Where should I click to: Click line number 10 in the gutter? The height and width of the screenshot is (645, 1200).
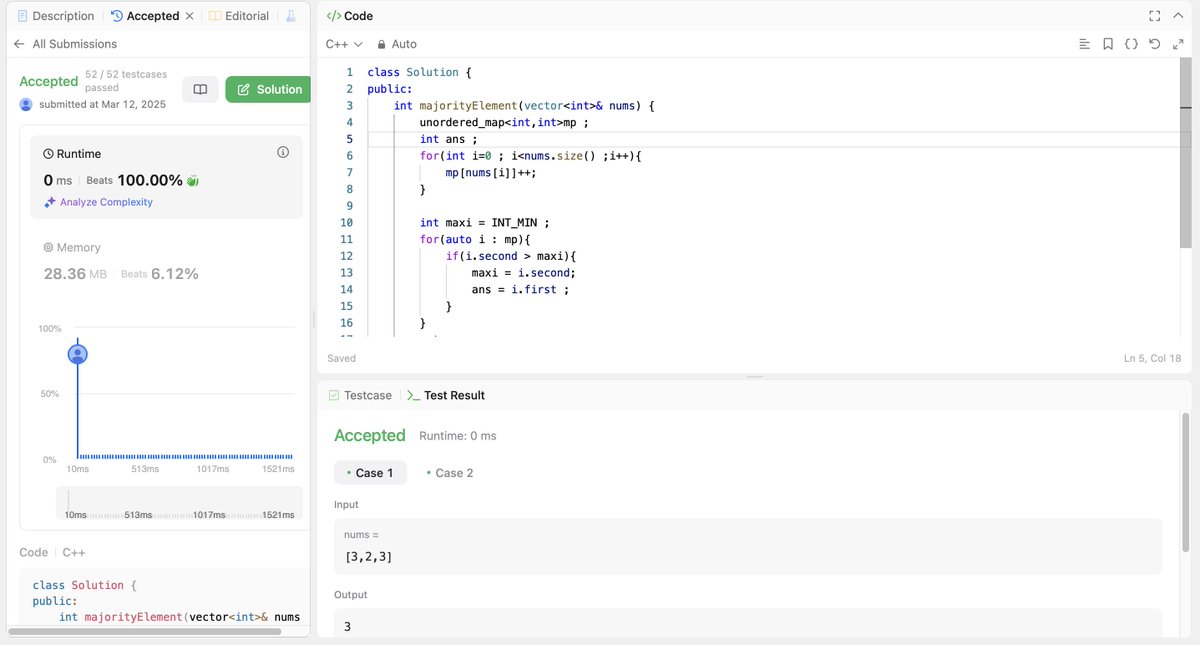(x=346, y=222)
